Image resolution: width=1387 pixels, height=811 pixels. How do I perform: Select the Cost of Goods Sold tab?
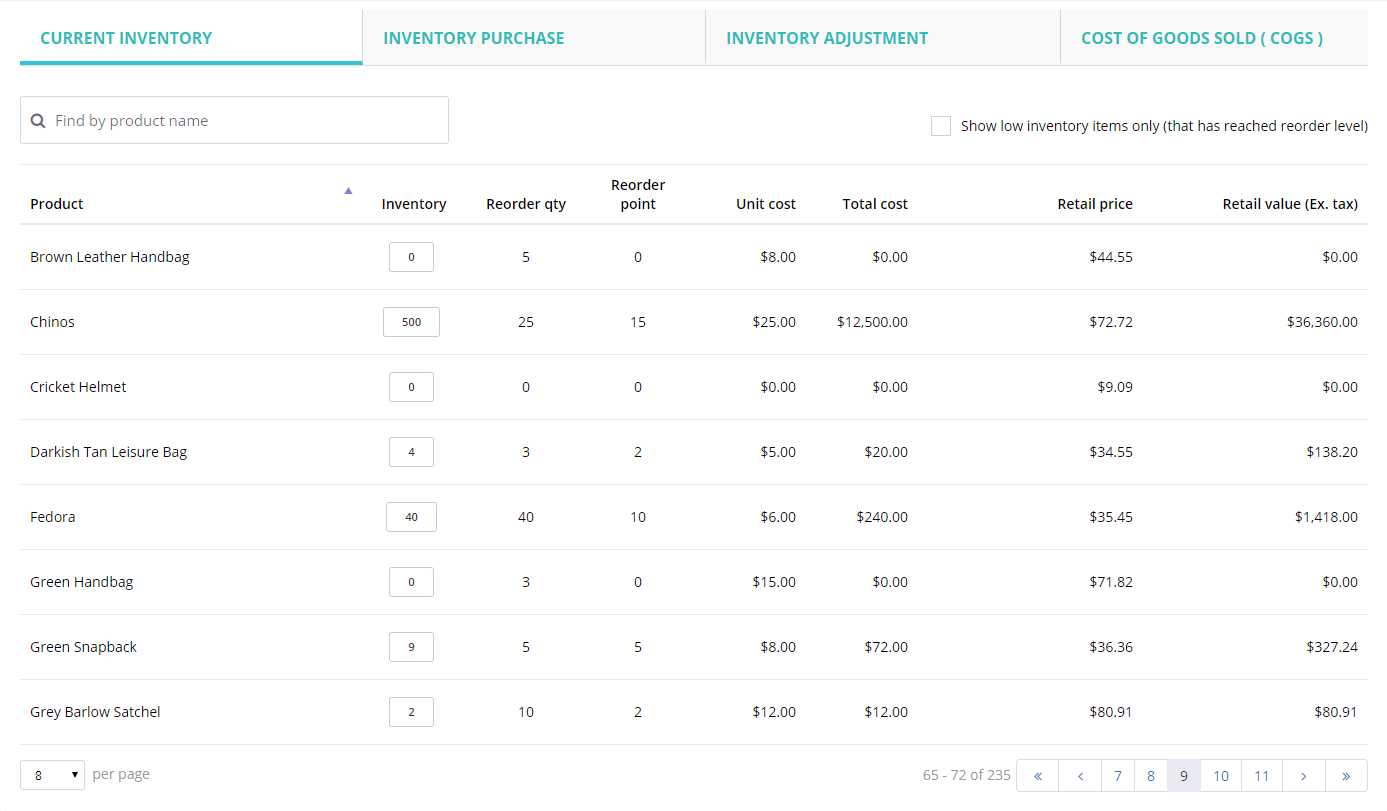pyautogui.click(x=1202, y=38)
